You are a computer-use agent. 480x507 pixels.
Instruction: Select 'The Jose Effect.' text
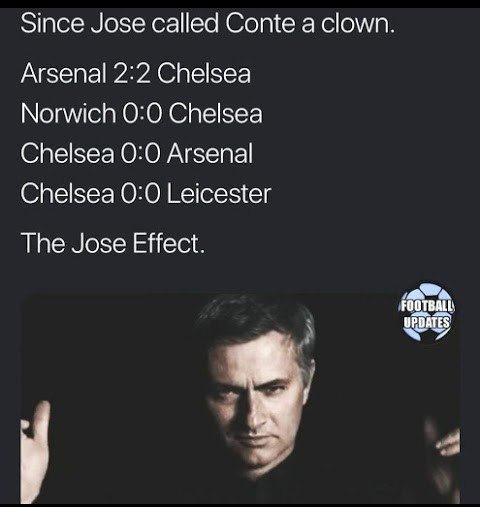(112, 243)
